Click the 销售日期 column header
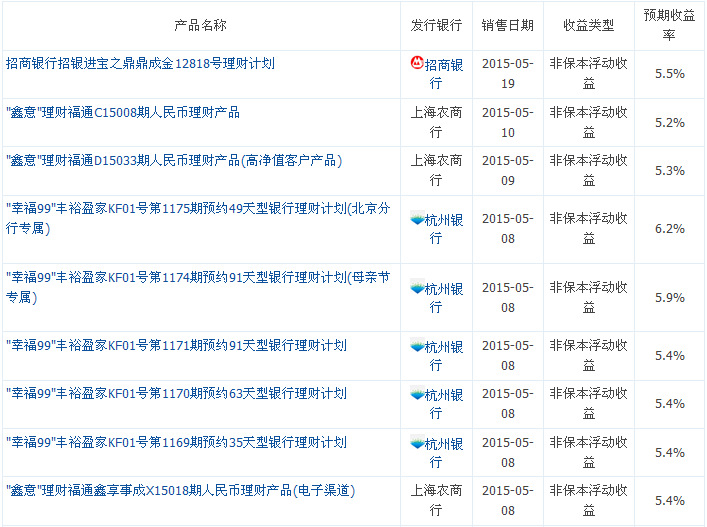 click(x=508, y=25)
